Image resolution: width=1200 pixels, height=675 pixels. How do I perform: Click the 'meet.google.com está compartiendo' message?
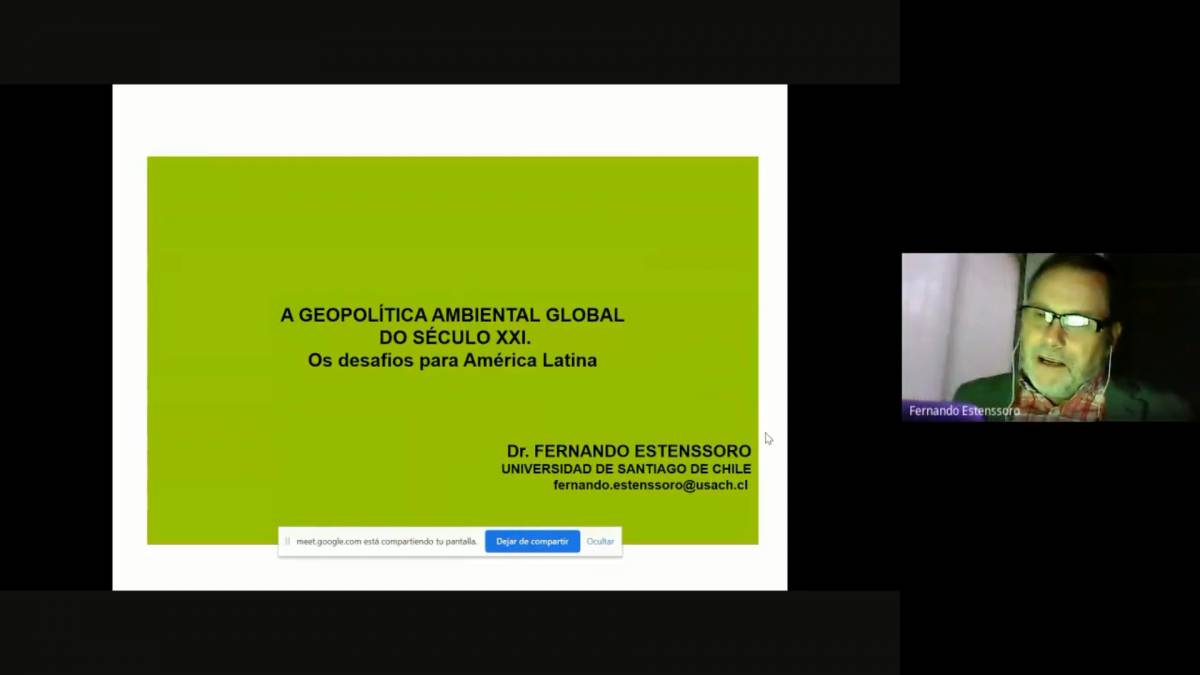coord(386,541)
